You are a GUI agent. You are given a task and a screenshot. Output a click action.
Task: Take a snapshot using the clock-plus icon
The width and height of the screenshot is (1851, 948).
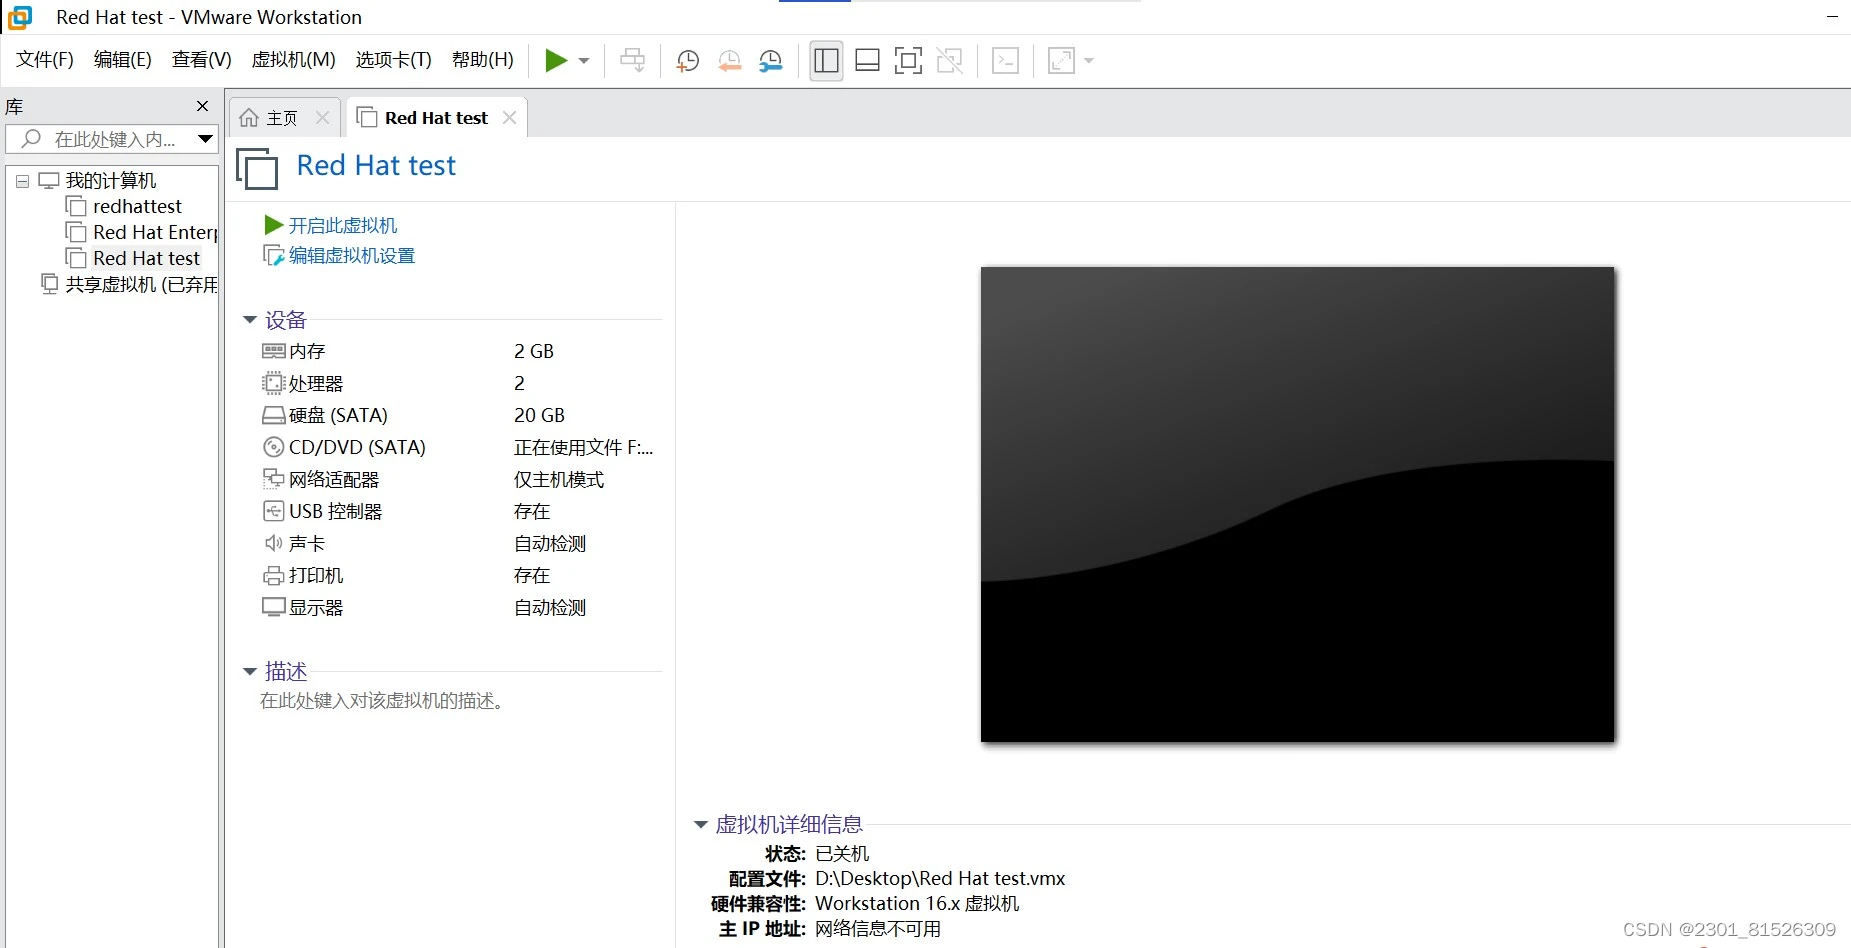tap(688, 61)
